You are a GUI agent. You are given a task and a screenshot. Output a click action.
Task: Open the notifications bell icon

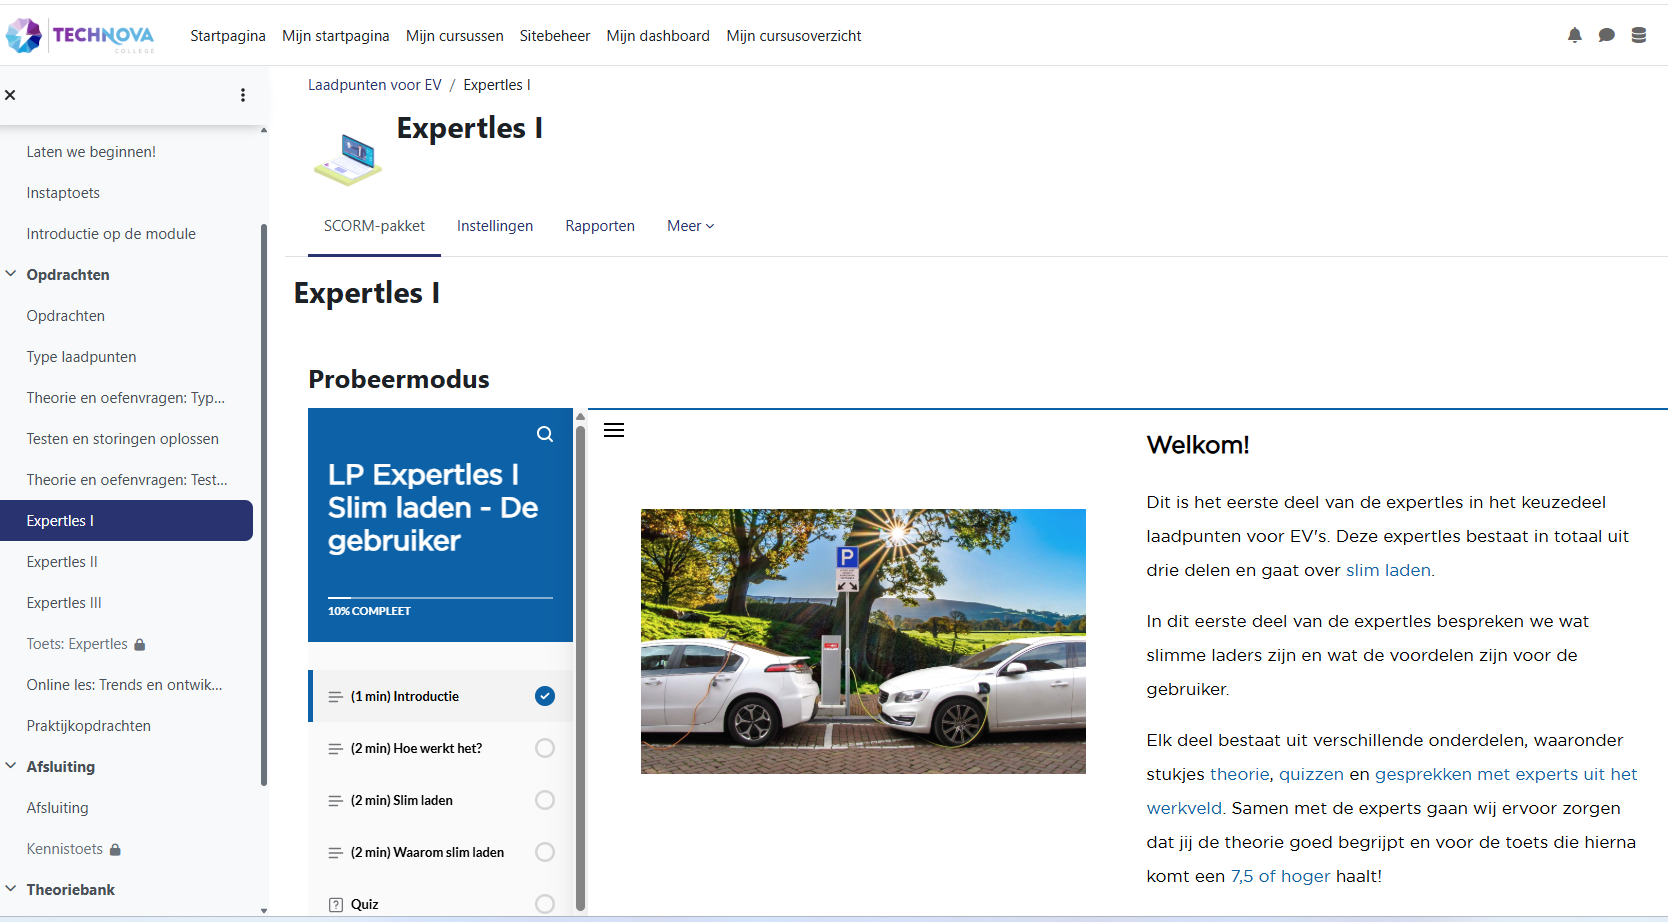pyautogui.click(x=1574, y=36)
